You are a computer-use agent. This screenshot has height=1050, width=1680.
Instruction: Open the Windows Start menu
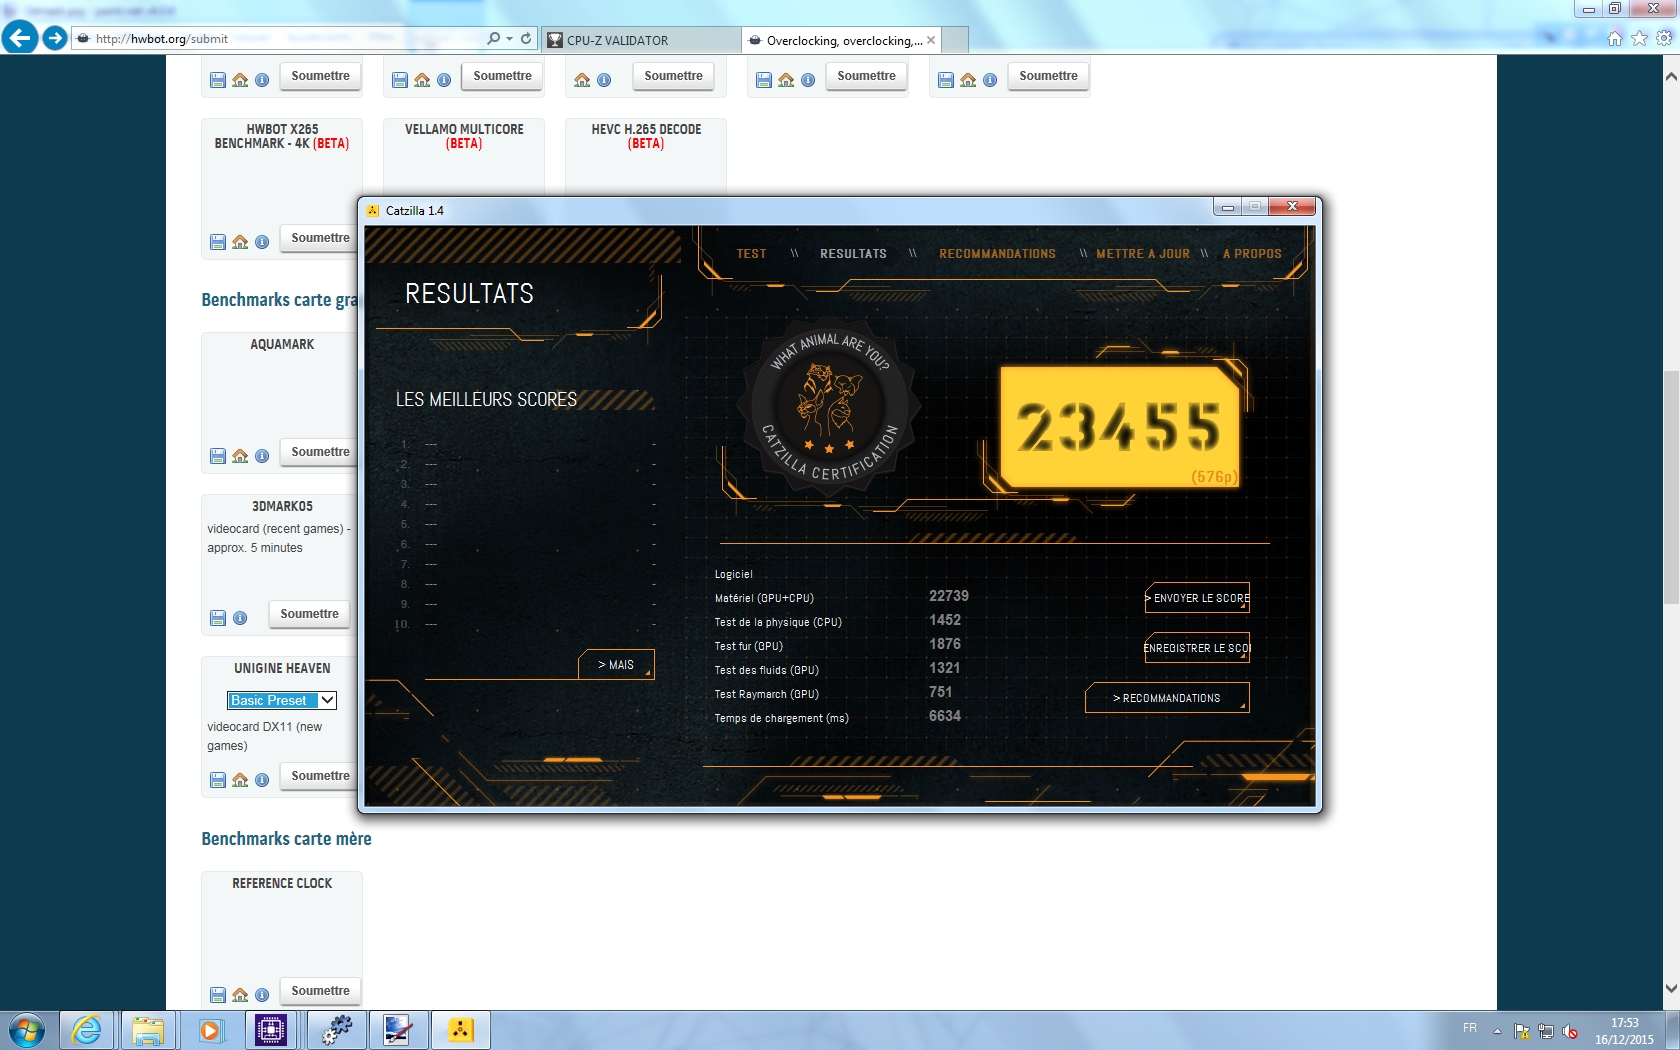tap(26, 1030)
